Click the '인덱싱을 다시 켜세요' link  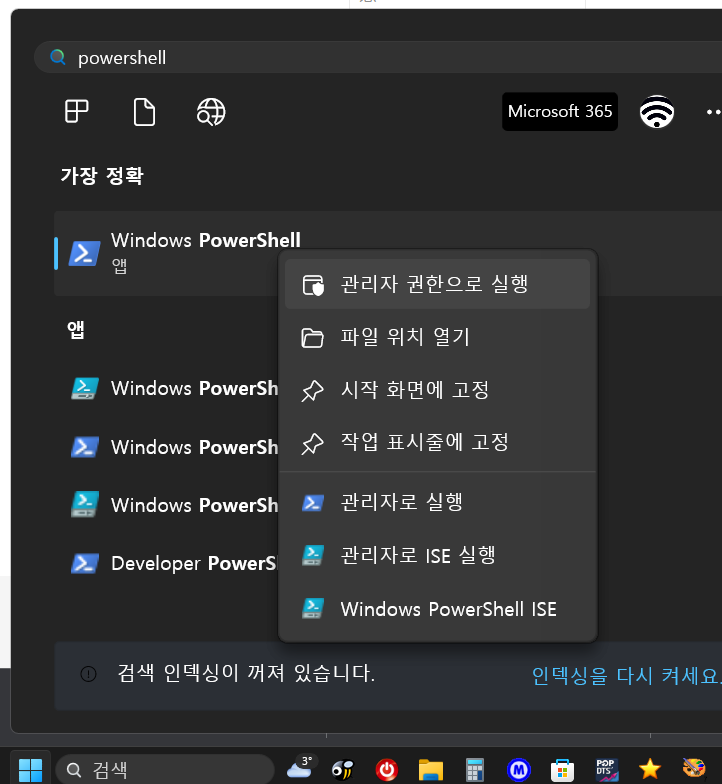(626, 676)
